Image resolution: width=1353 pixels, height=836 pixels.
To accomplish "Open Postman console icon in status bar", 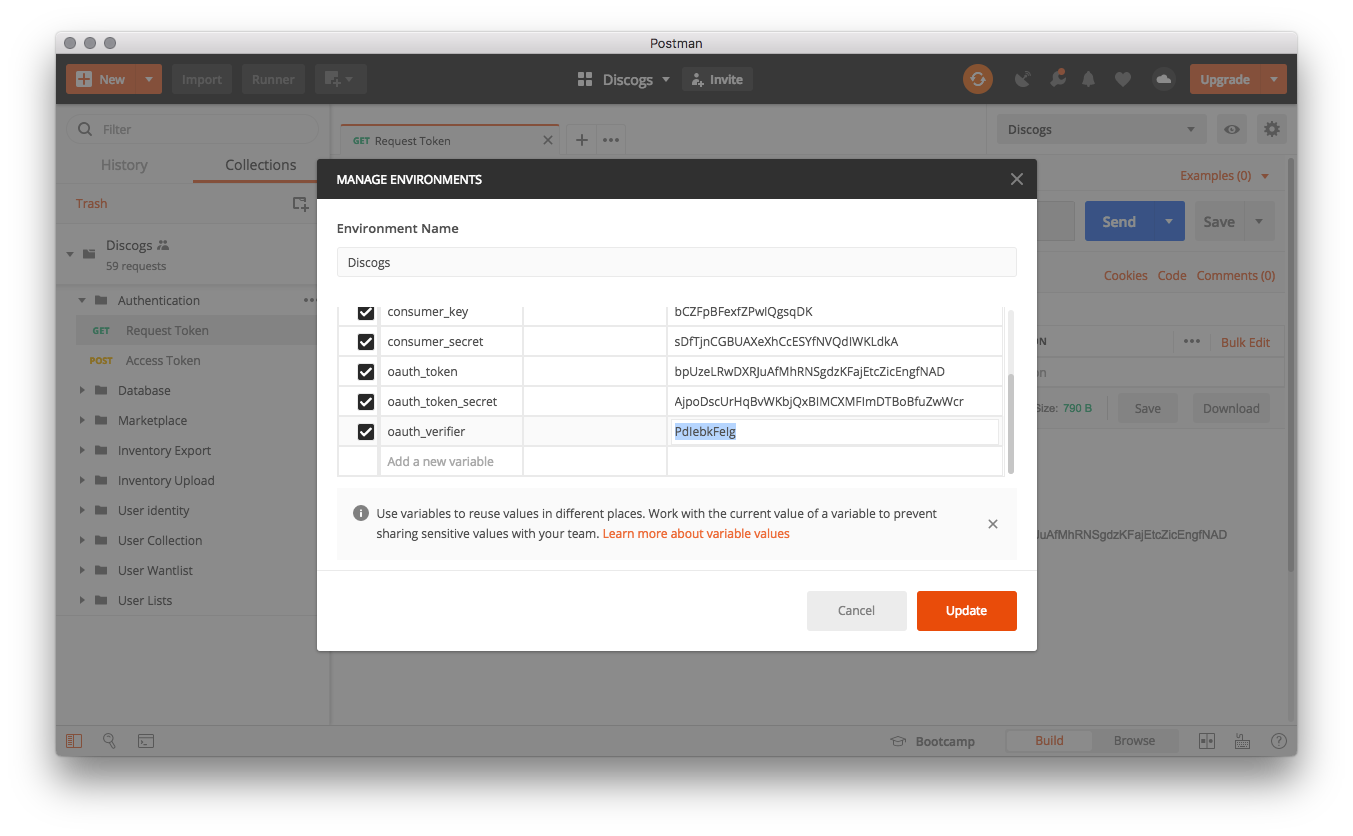I will coord(146,741).
